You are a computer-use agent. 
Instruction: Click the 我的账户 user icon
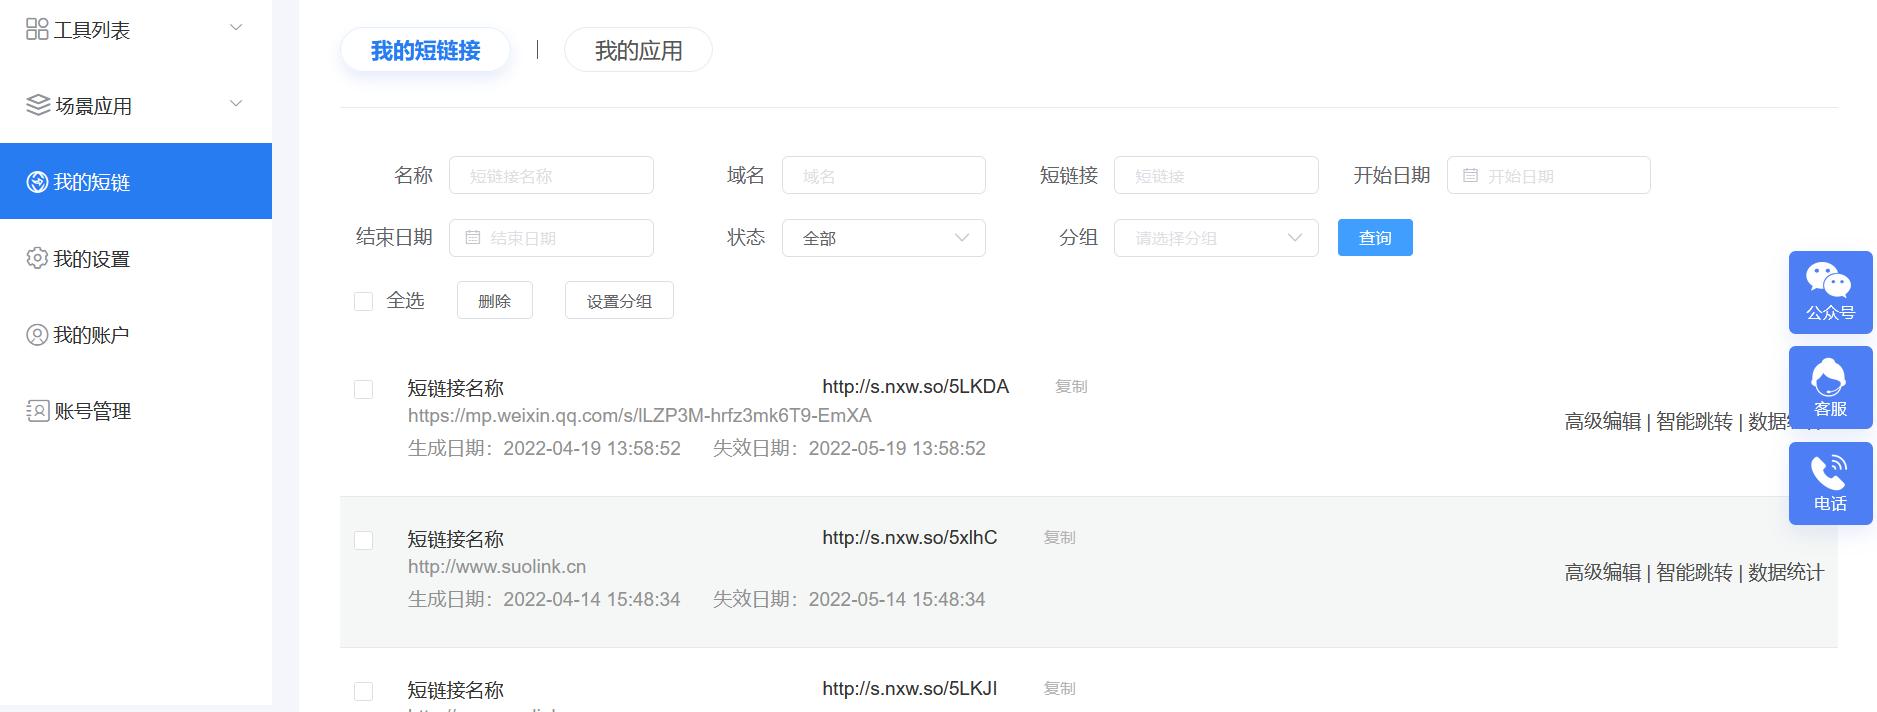[x=37, y=335]
